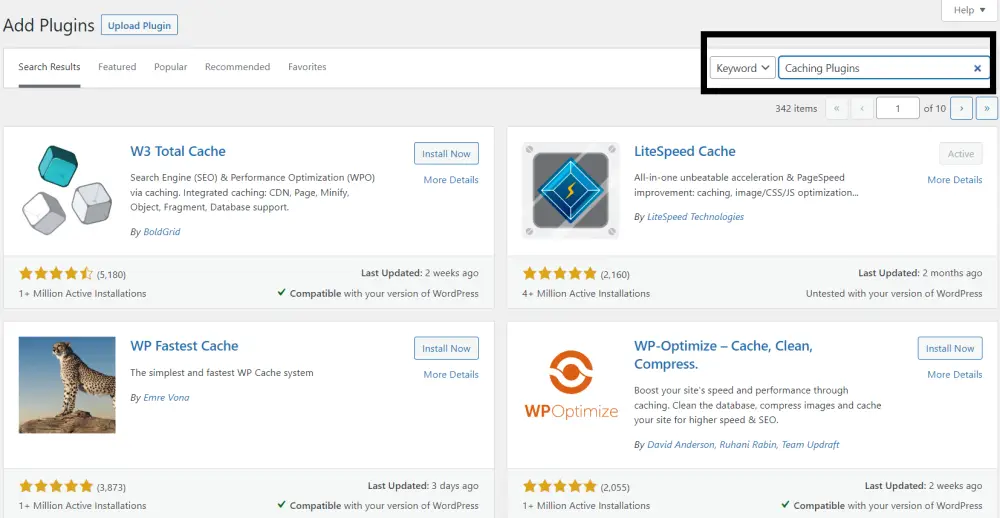View More Details for LiteSpeed Cache
This screenshot has width=1000, height=518.
click(x=954, y=180)
